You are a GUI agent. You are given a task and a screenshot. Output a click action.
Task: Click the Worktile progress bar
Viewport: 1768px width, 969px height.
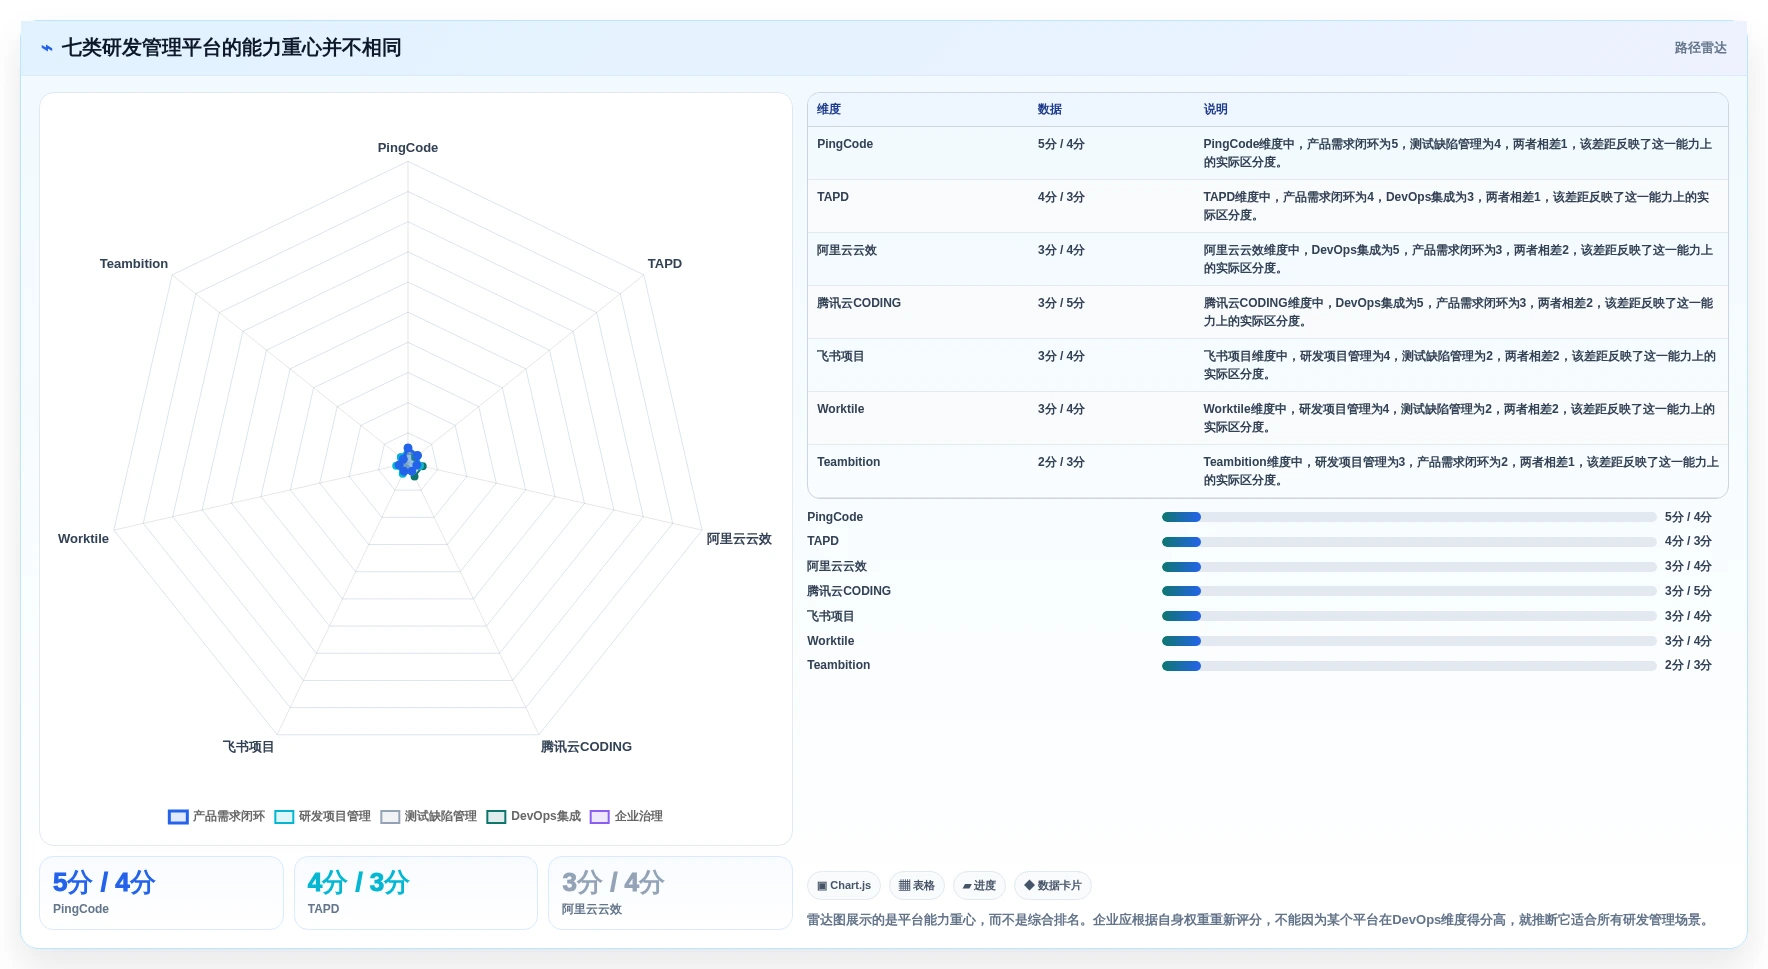point(1409,641)
